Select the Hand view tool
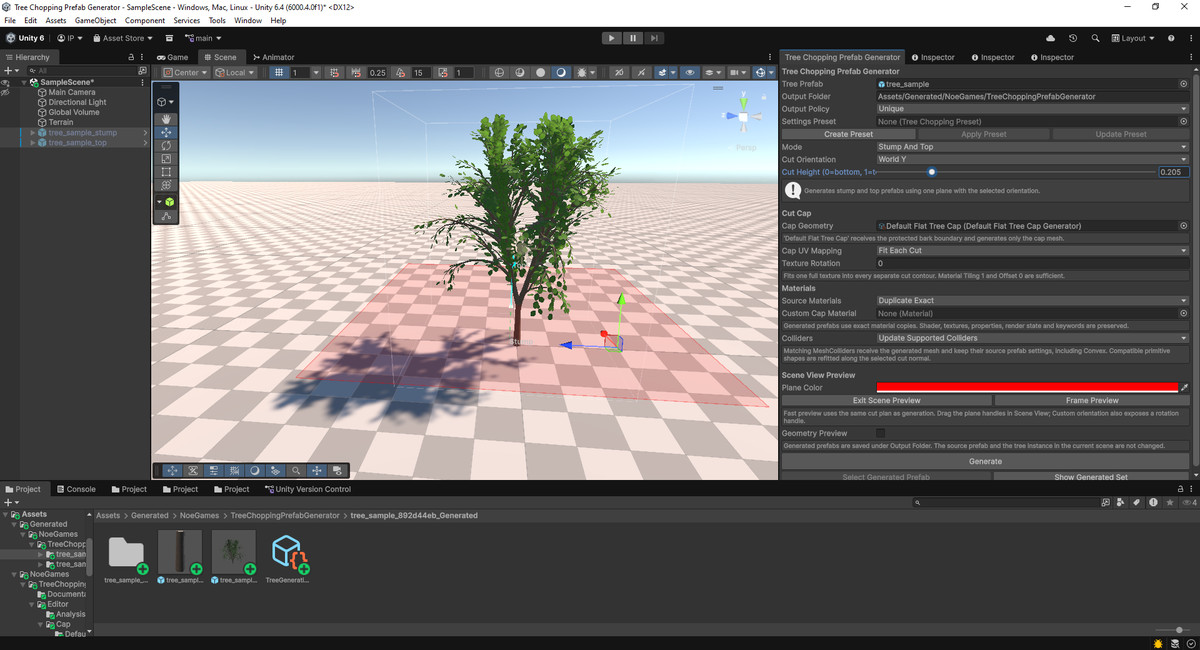Viewport: 1200px width, 650px height. [166, 119]
